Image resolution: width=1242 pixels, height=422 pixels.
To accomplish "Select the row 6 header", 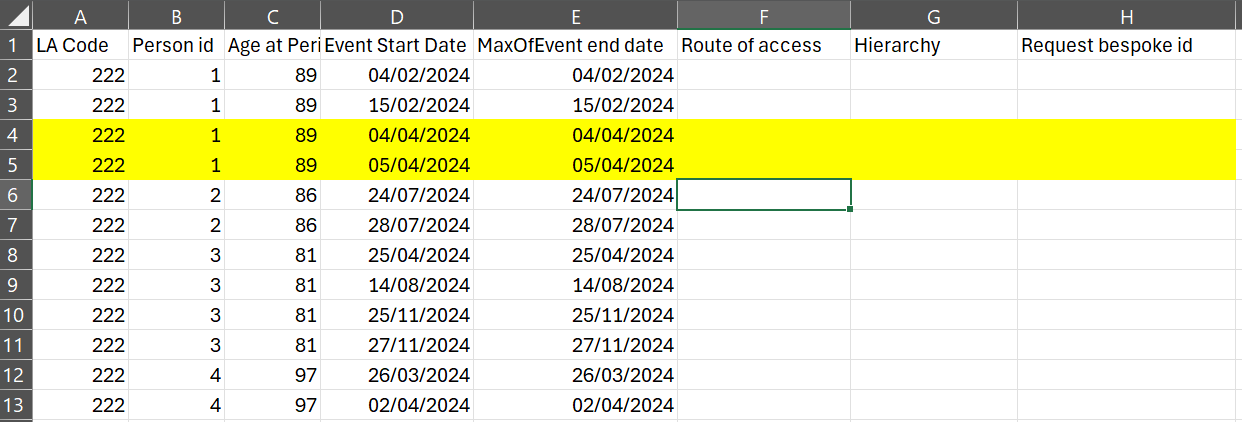I will point(16,195).
